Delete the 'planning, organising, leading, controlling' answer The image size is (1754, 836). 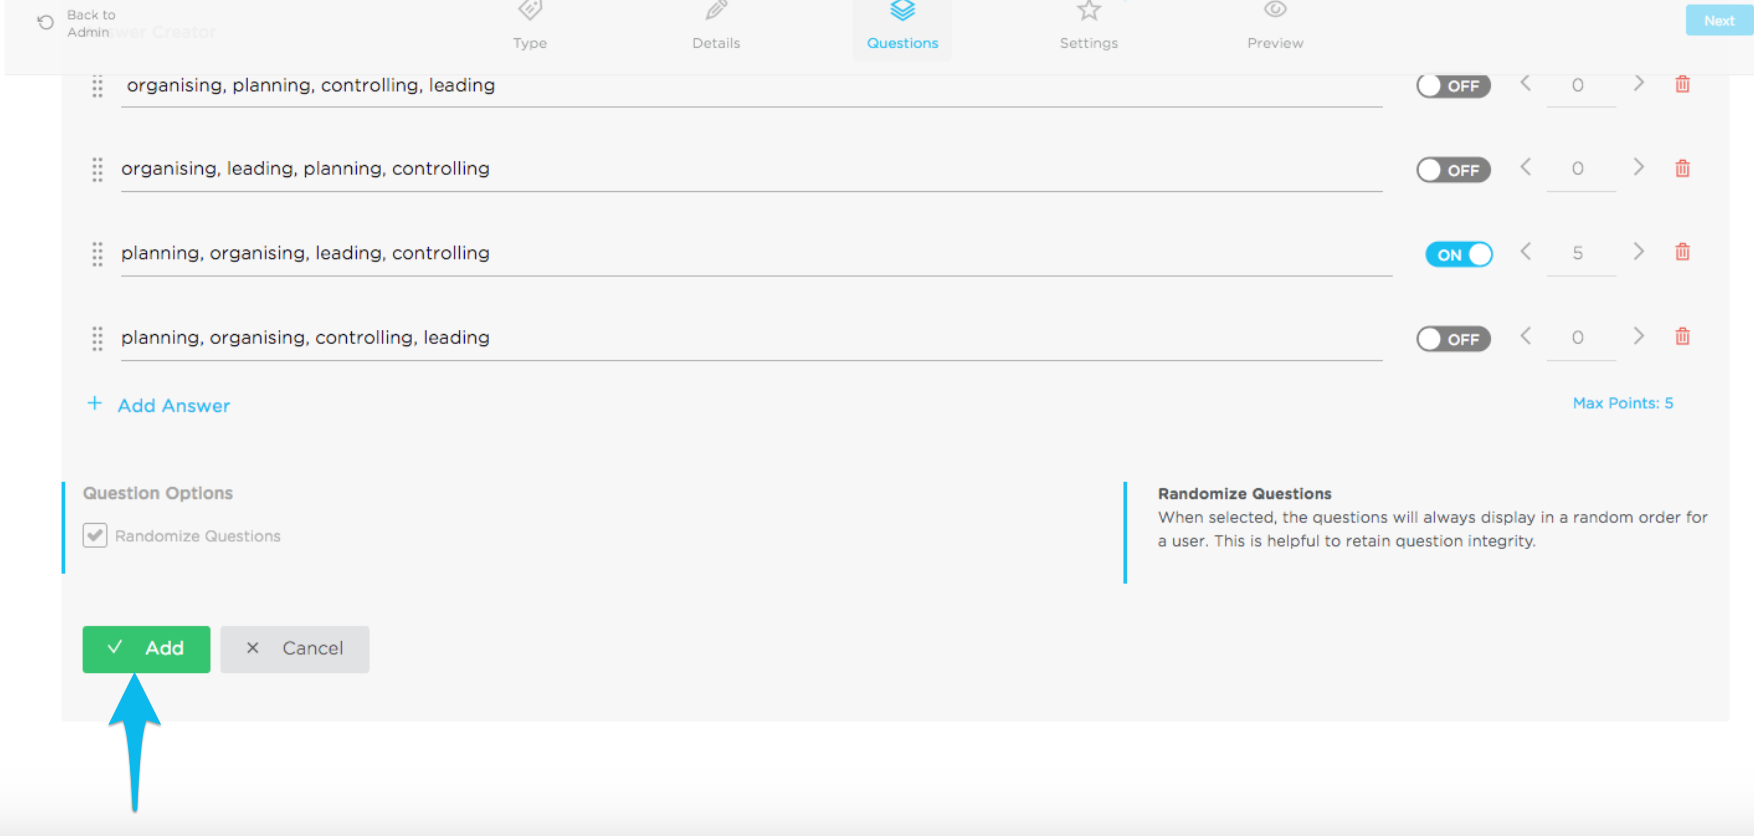(x=1682, y=252)
